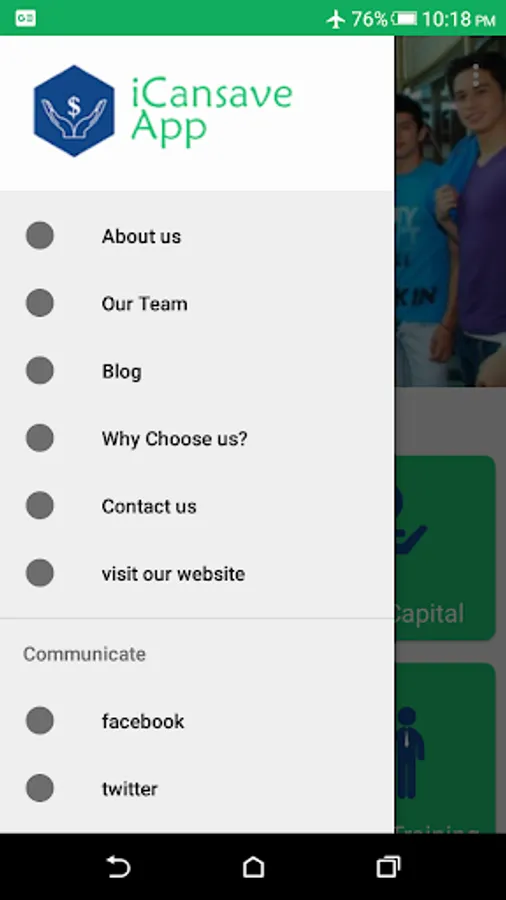506x900 pixels.
Task: Open the Why Choose us? page
Action: 197,439
